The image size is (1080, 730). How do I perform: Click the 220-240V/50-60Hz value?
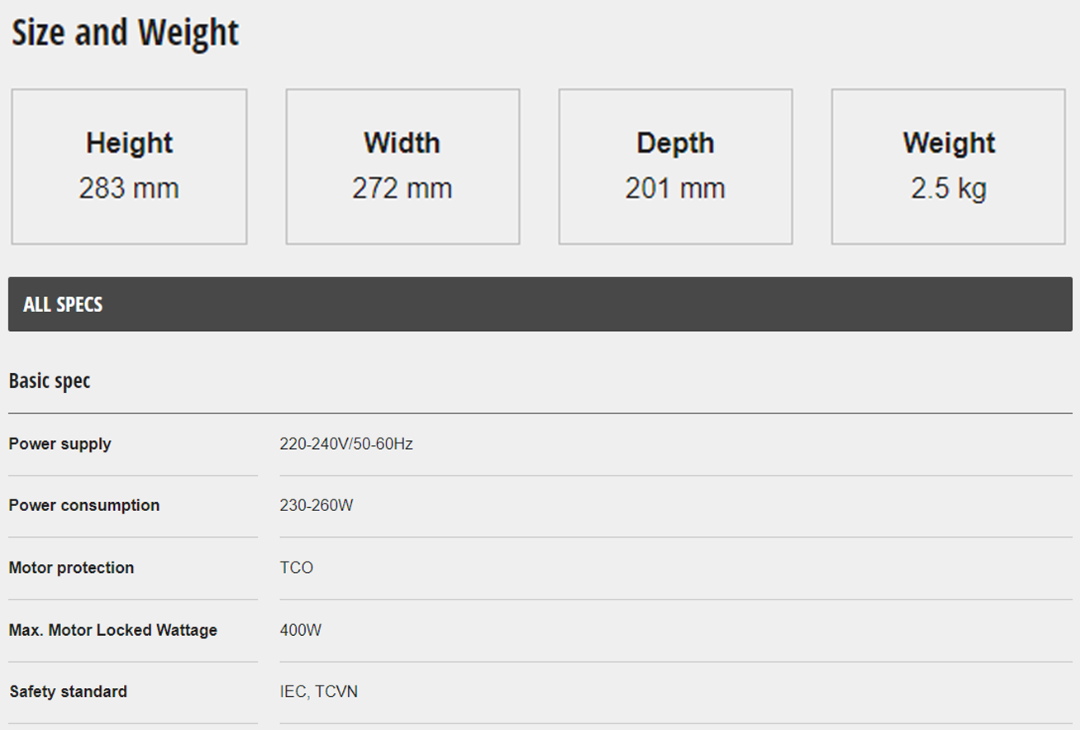click(x=346, y=444)
